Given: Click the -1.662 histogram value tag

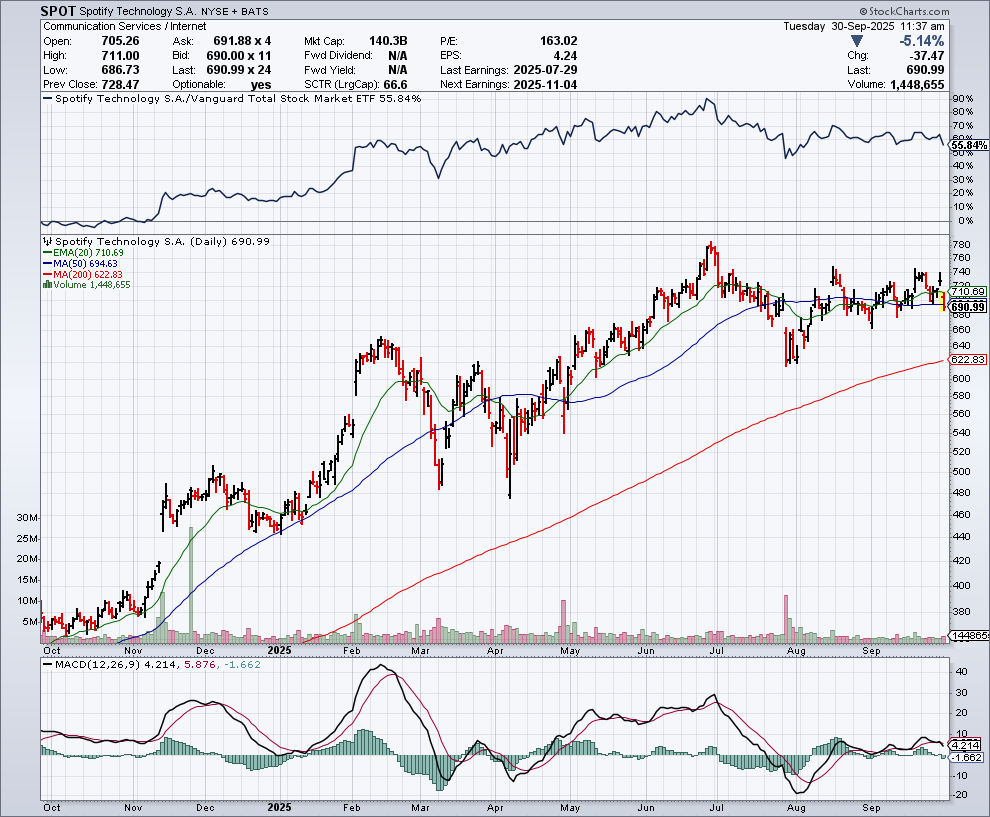Looking at the screenshot, I should click(x=968, y=758).
